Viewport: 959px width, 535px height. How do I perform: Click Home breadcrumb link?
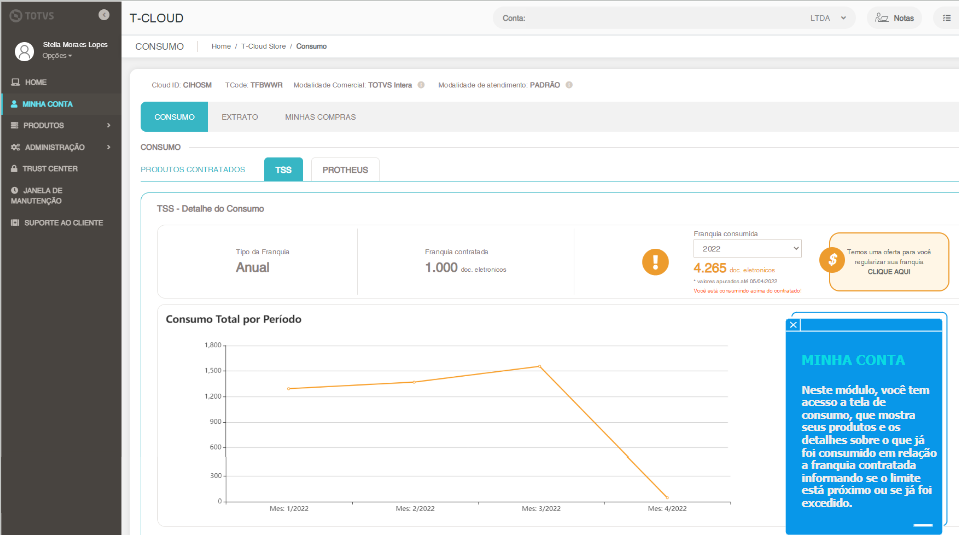pos(221,46)
